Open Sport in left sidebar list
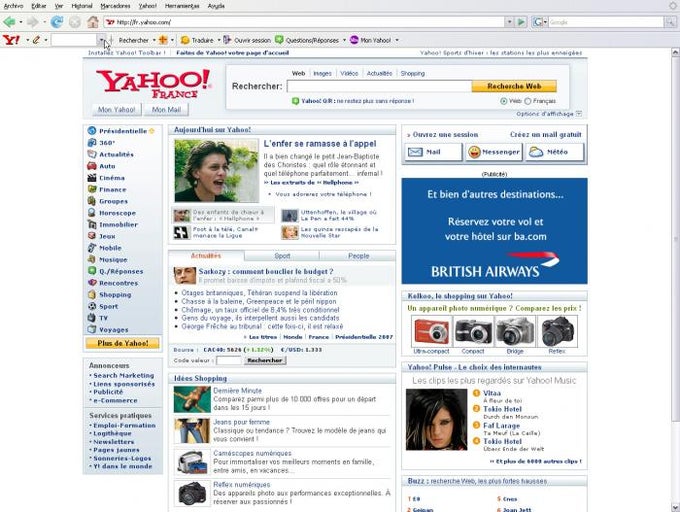This screenshot has width=680, height=512. pyautogui.click(x=108, y=307)
